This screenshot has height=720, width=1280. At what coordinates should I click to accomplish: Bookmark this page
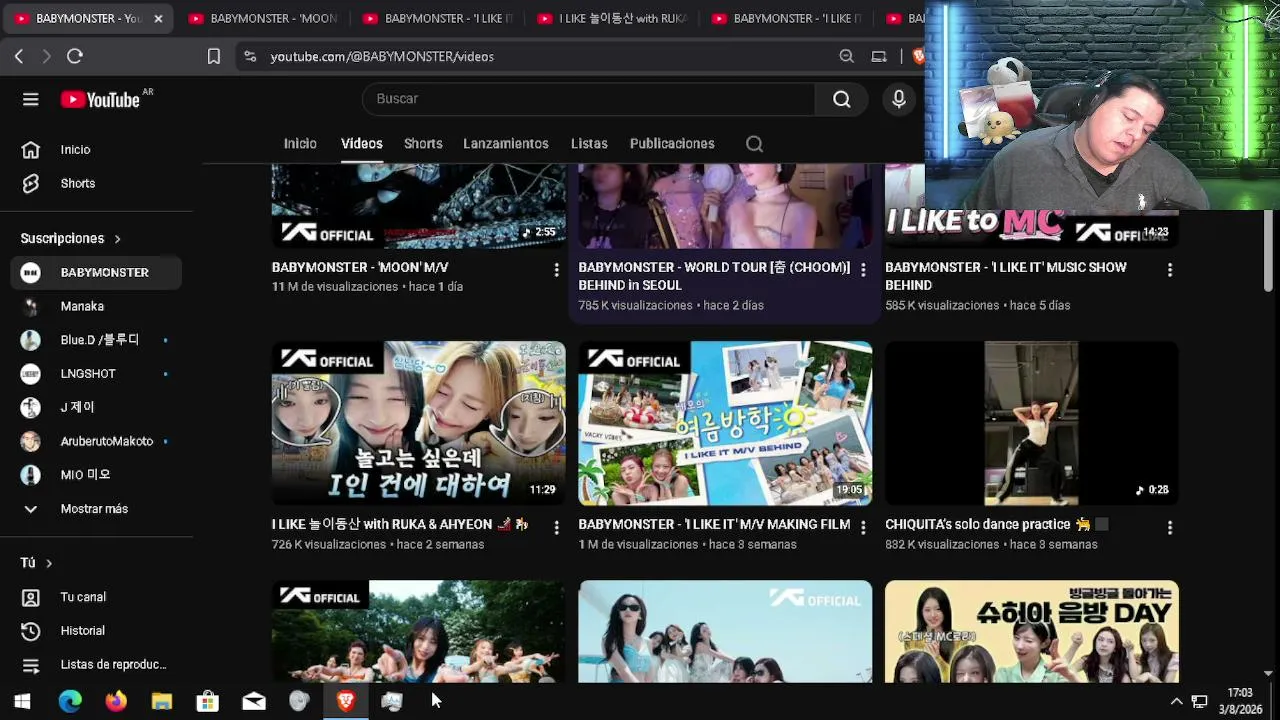coord(214,57)
